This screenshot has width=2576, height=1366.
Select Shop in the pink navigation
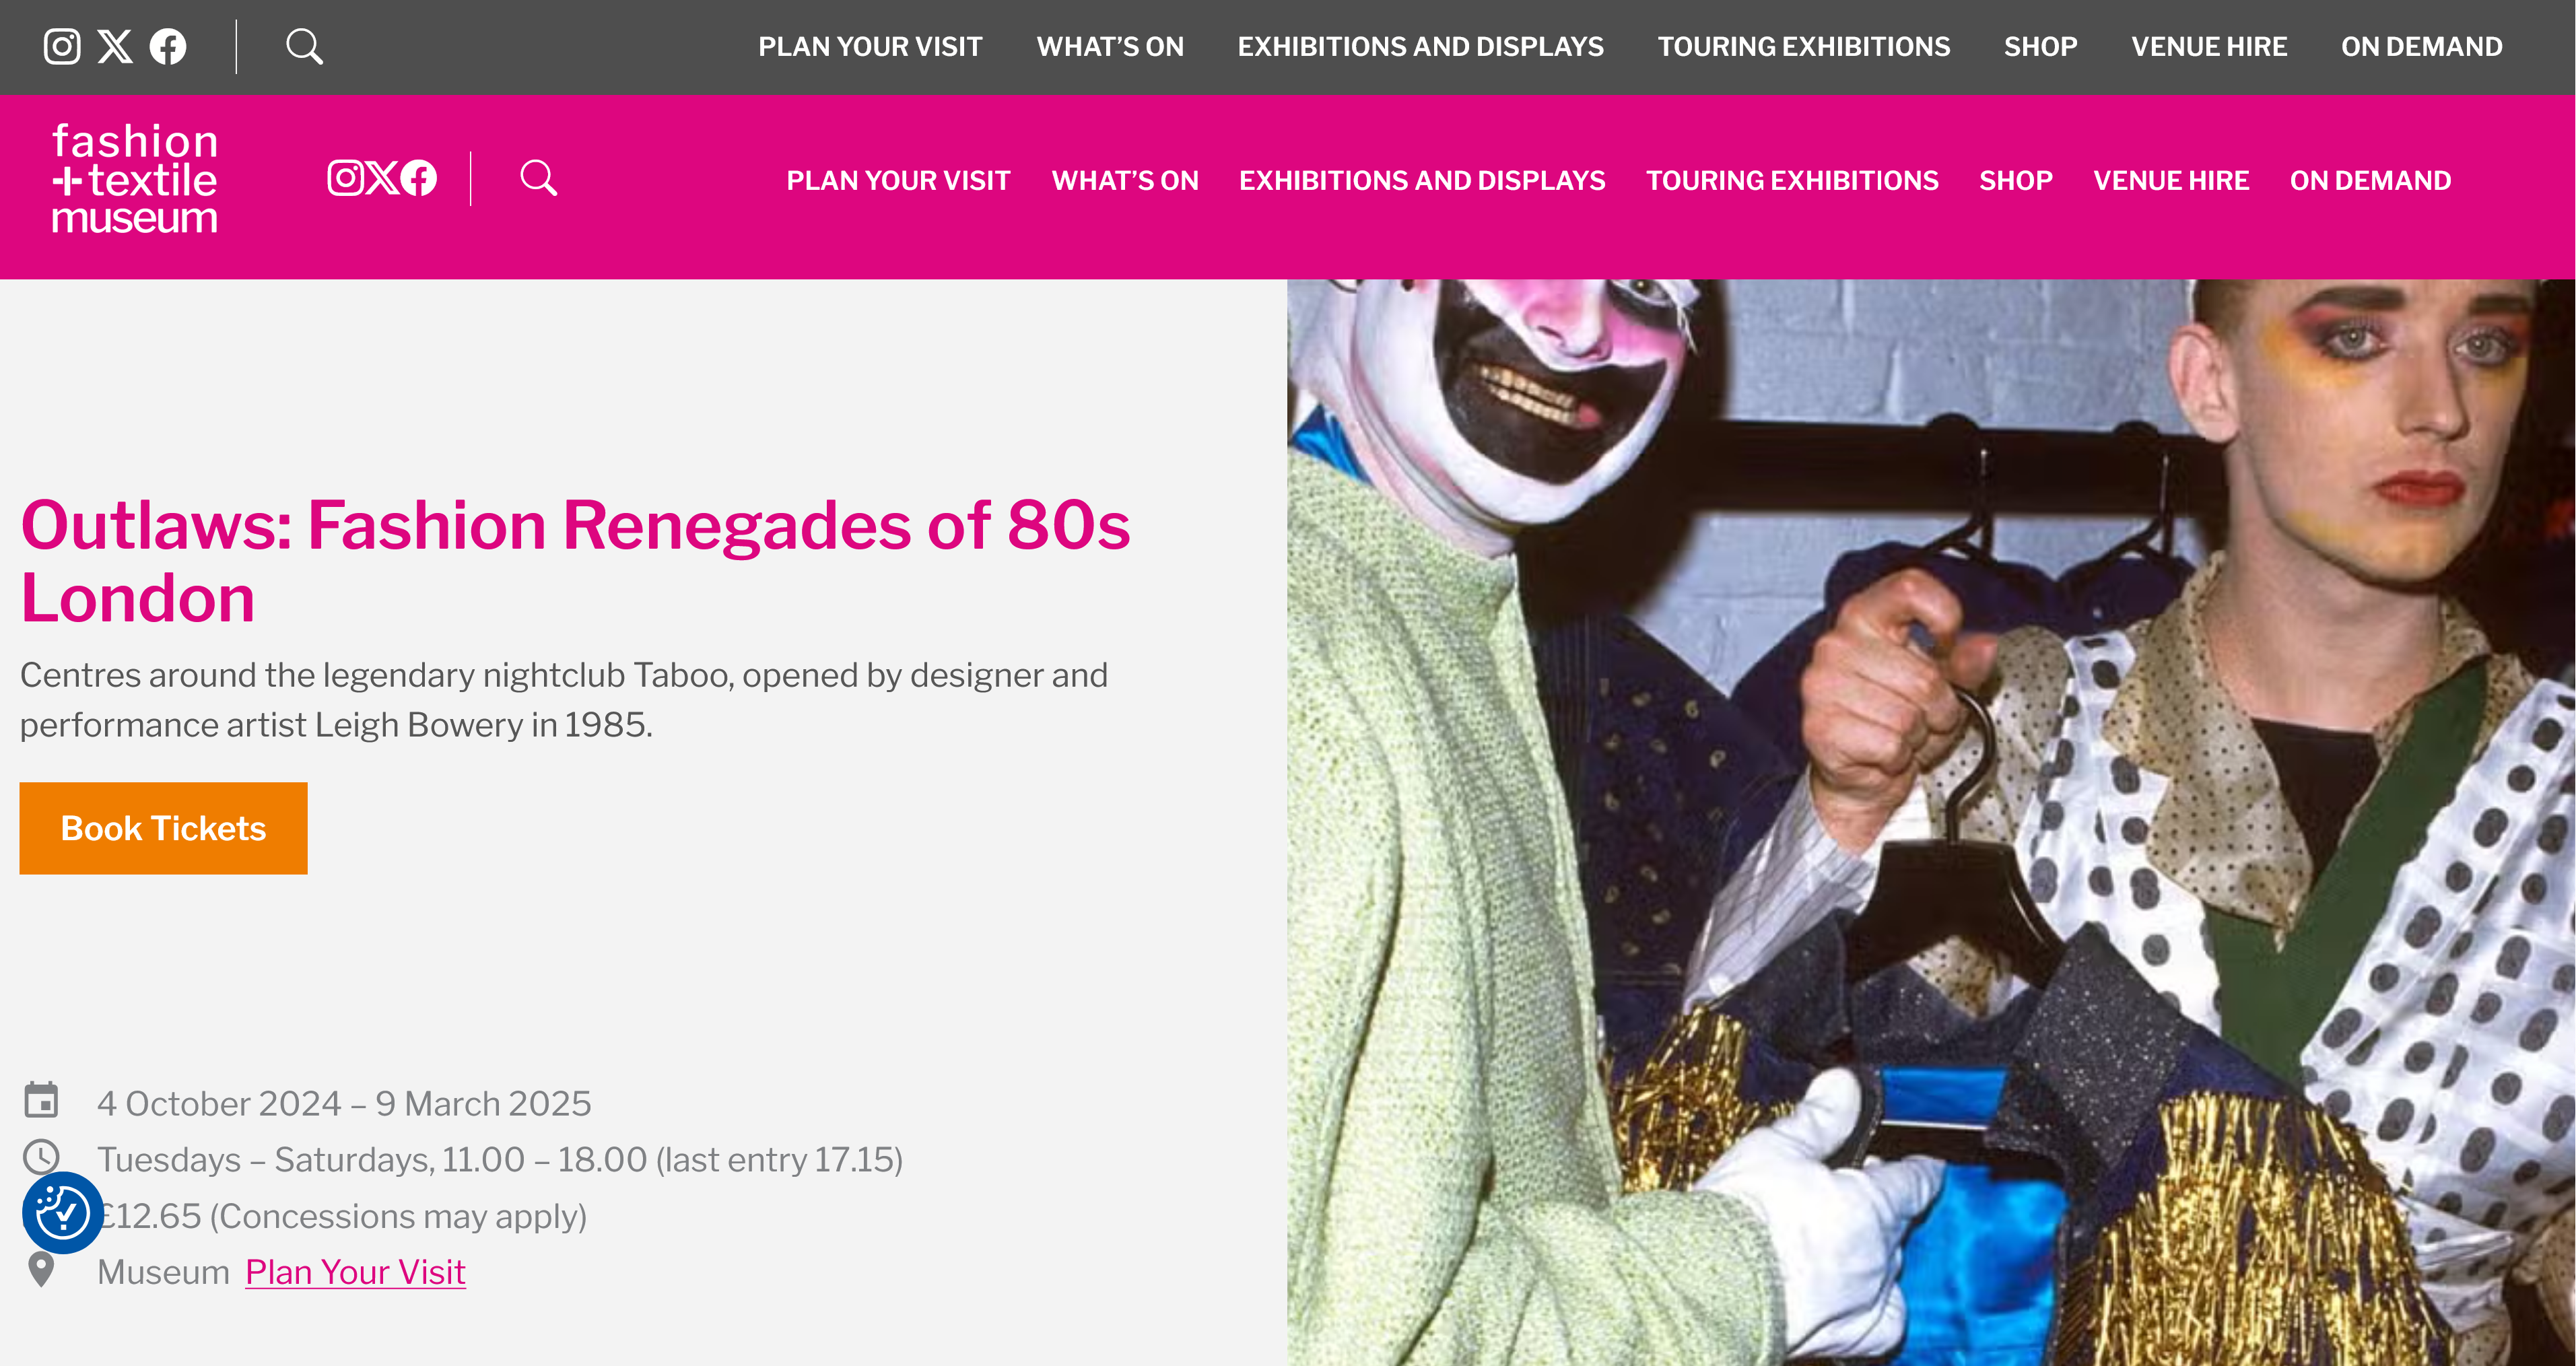tap(2016, 181)
